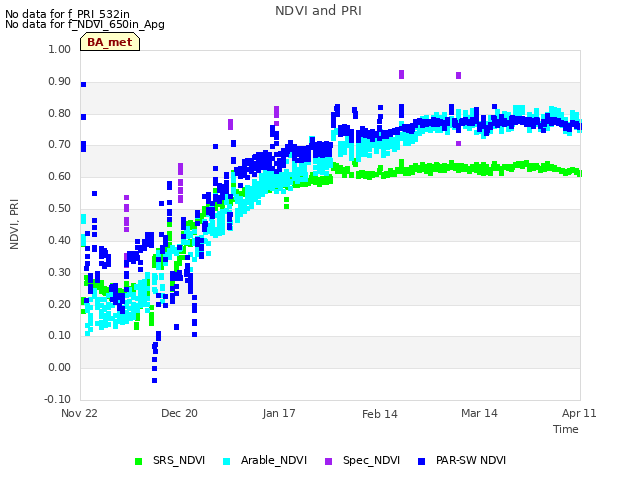
Task: Toggle the PAR-SW NDVI legend entry
Action: pyautogui.click(x=462, y=460)
